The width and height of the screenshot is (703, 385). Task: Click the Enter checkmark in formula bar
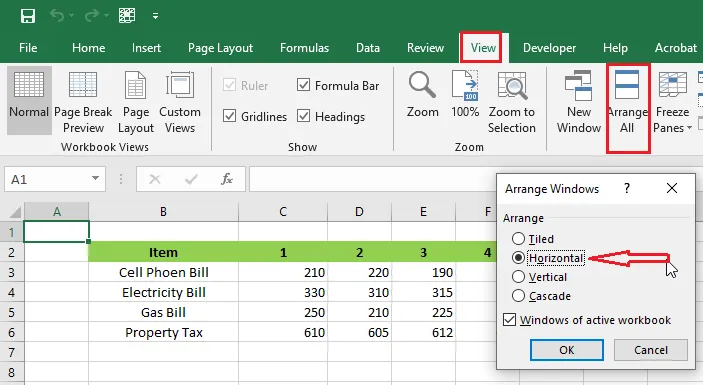[191, 179]
